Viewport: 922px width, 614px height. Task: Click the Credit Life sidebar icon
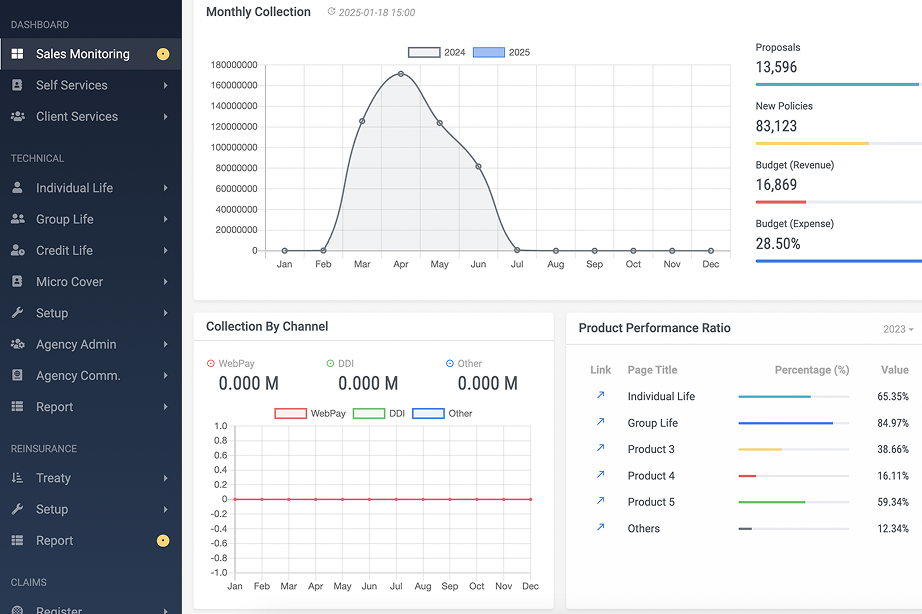[17, 251]
